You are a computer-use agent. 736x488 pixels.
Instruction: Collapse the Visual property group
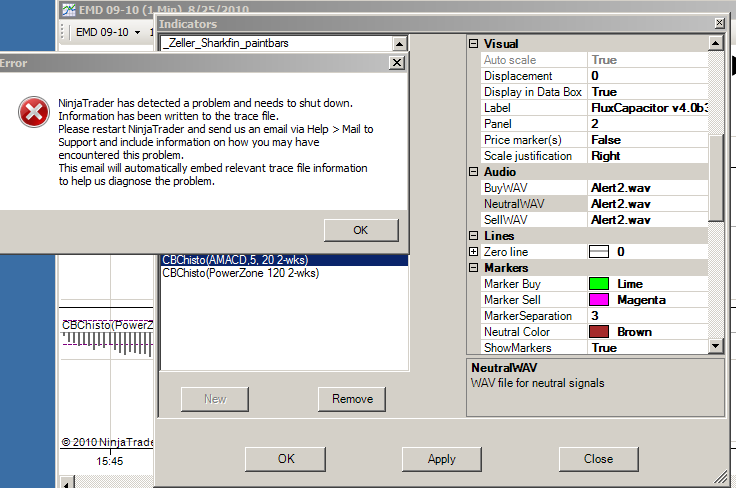click(x=474, y=44)
